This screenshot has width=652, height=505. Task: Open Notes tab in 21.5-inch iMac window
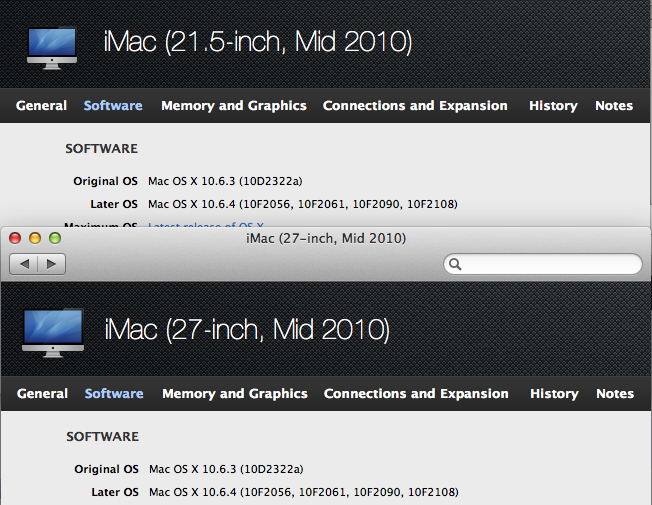click(x=614, y=106)
